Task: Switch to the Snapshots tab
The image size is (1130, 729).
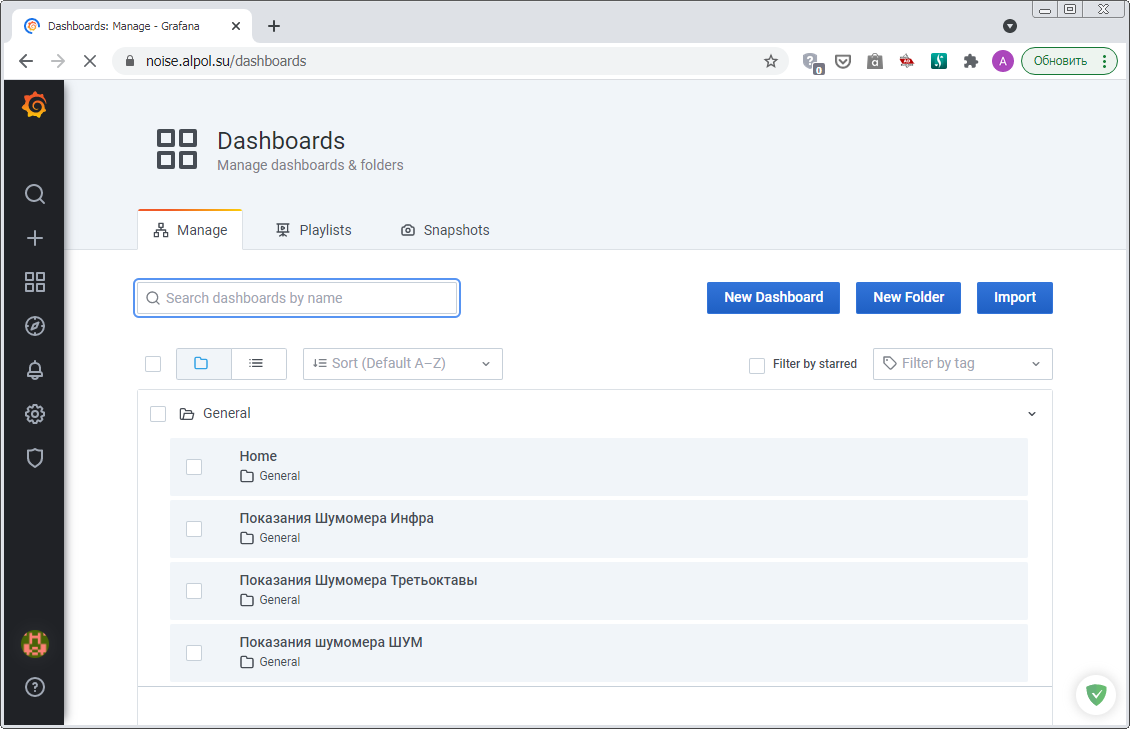Action: (x=445, y=230)
